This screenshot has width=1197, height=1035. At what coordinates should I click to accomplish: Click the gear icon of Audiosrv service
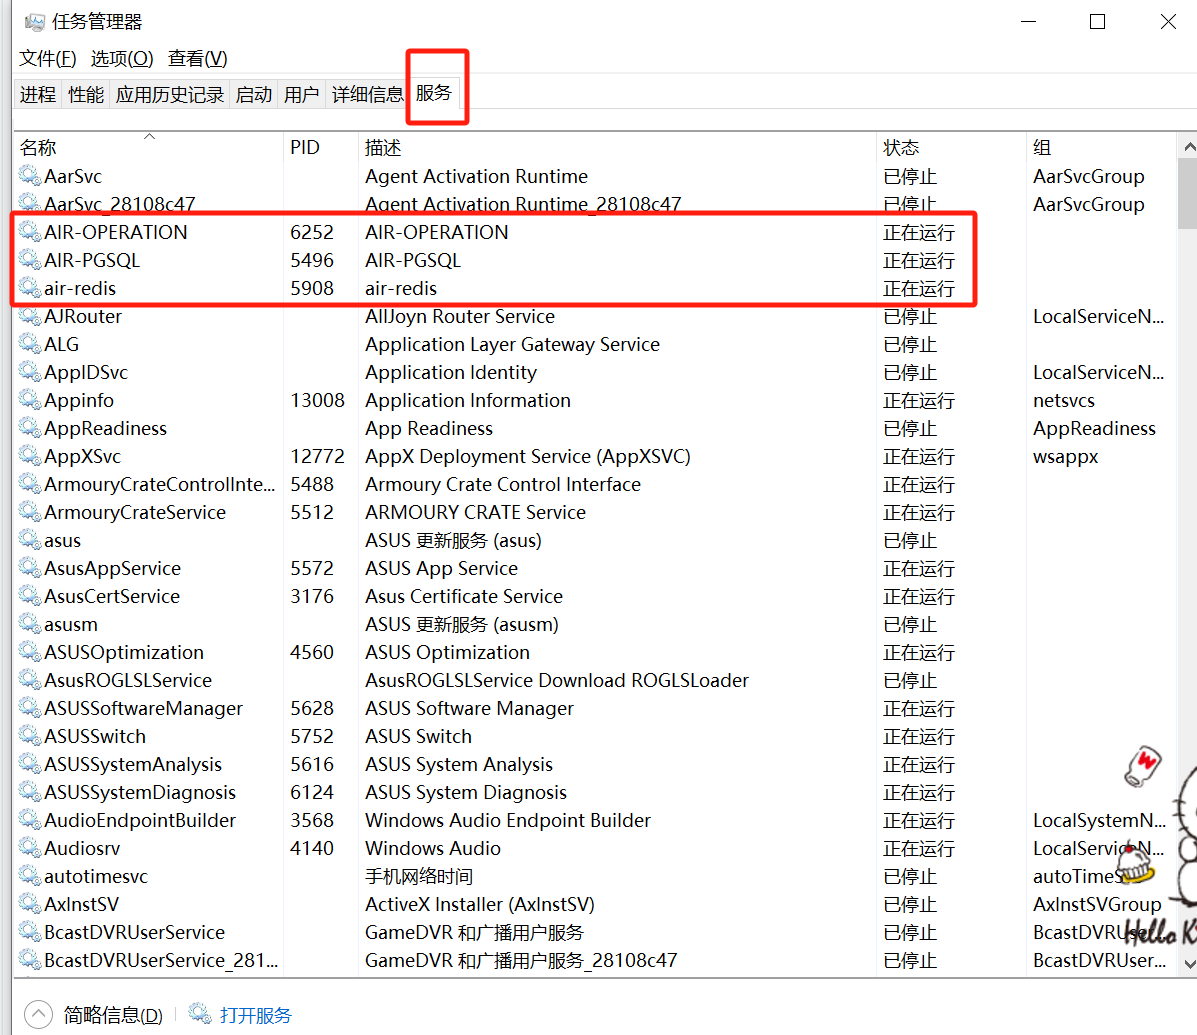pyautogui.click(x=30, y=847)
